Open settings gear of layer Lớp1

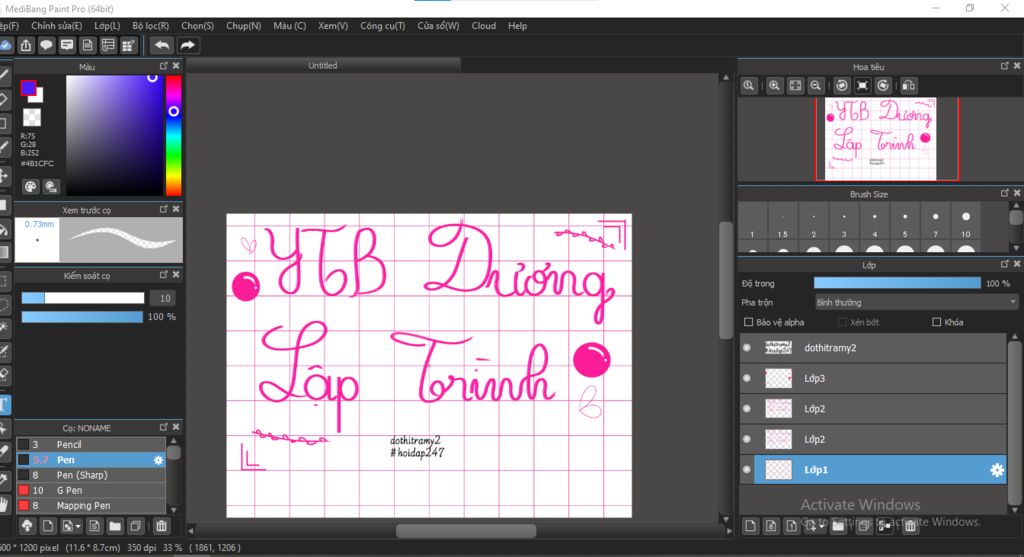pyautogui.click(x=997, y=469)
